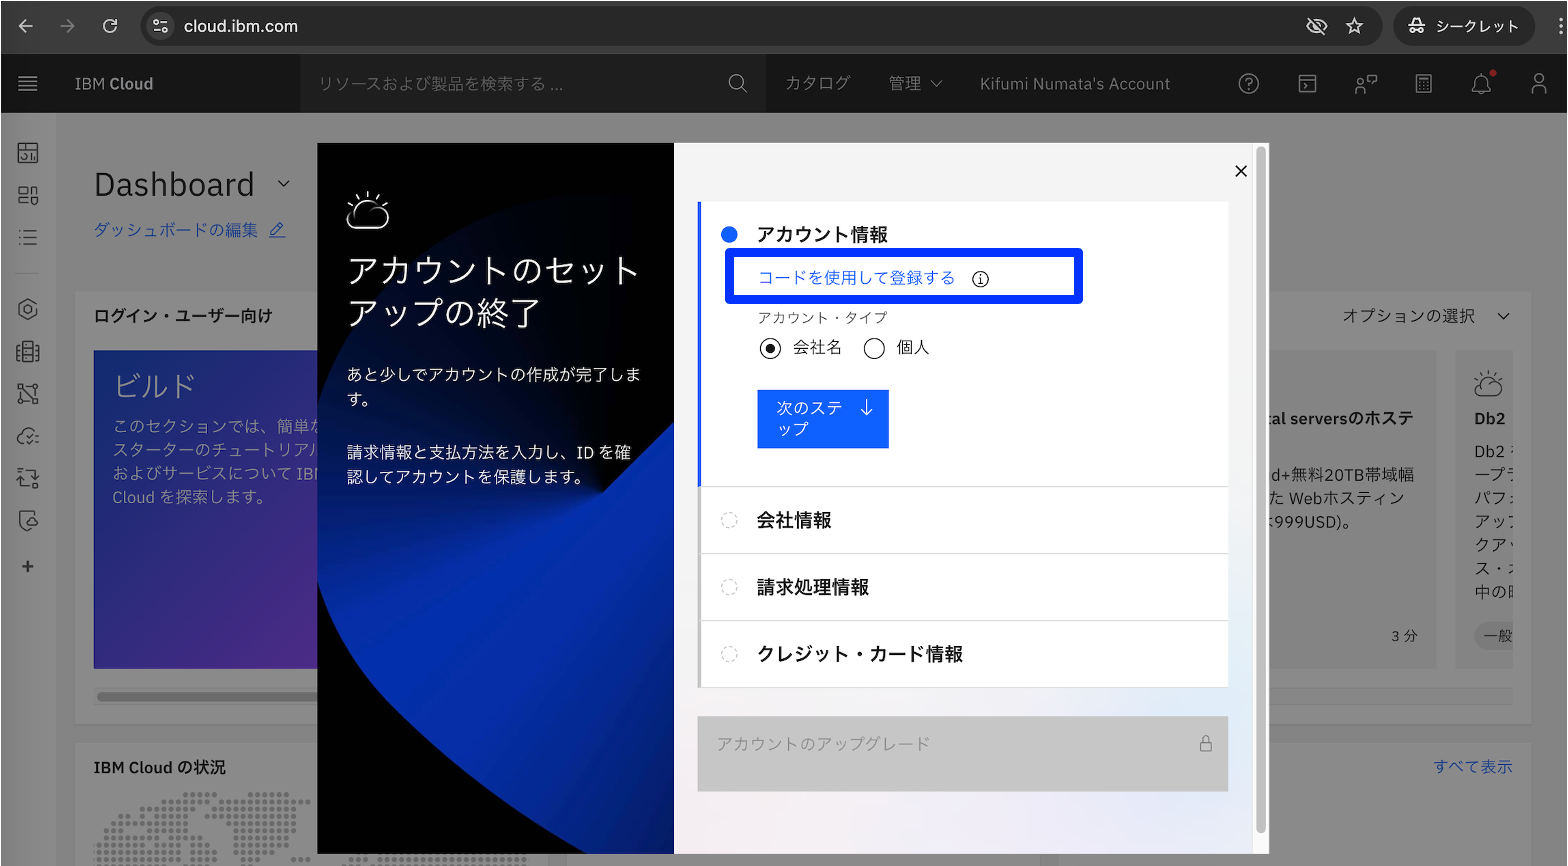Launch the IBM Cloud Shell terminal icon

(1307, 84)
